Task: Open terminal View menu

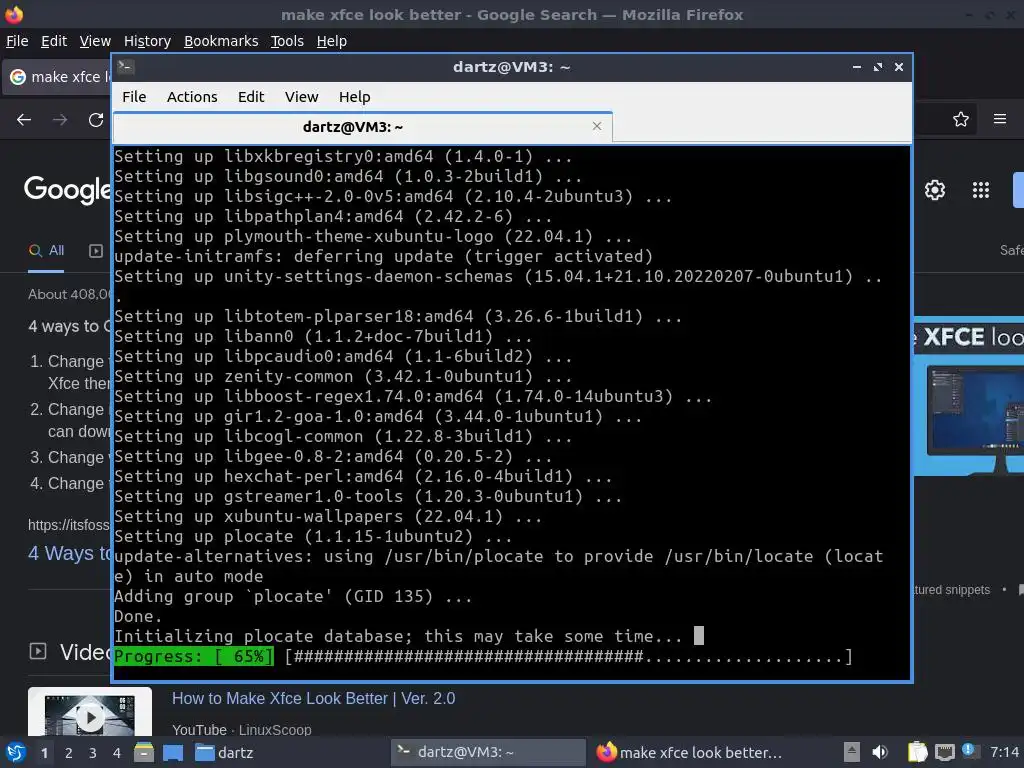Action: tap(301, 97)
